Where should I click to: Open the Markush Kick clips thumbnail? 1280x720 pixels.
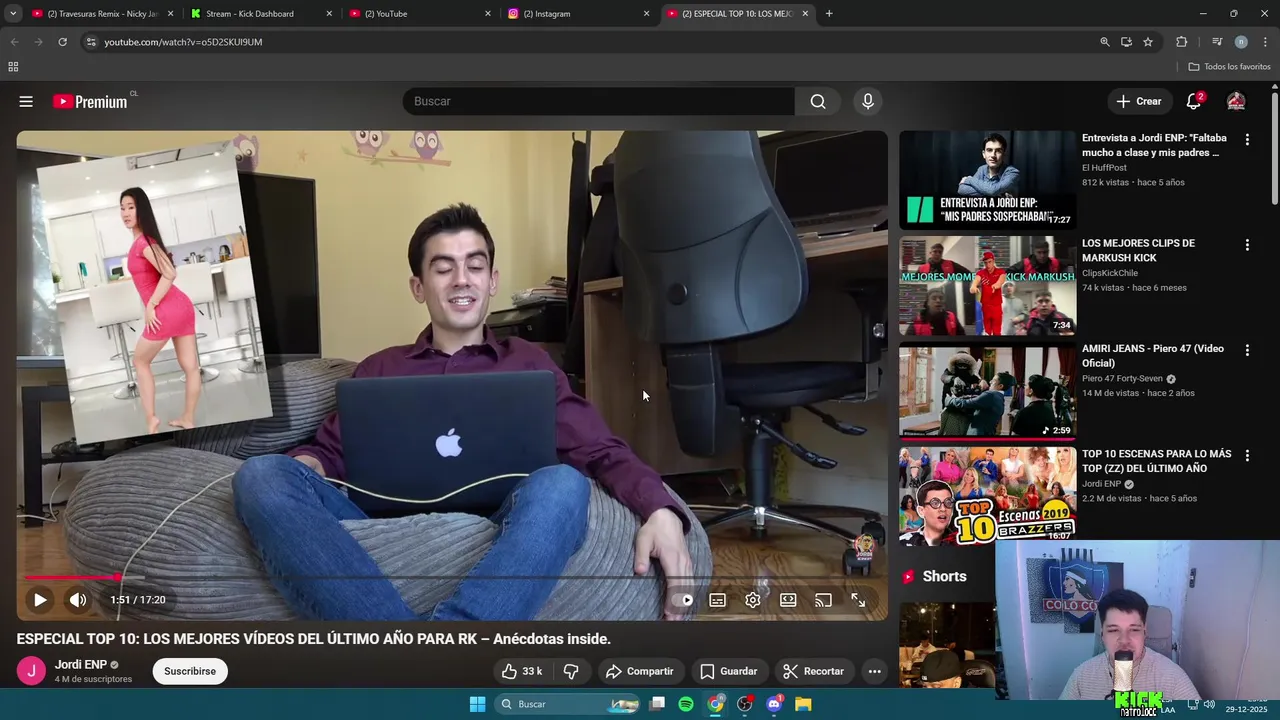(987, 286)
